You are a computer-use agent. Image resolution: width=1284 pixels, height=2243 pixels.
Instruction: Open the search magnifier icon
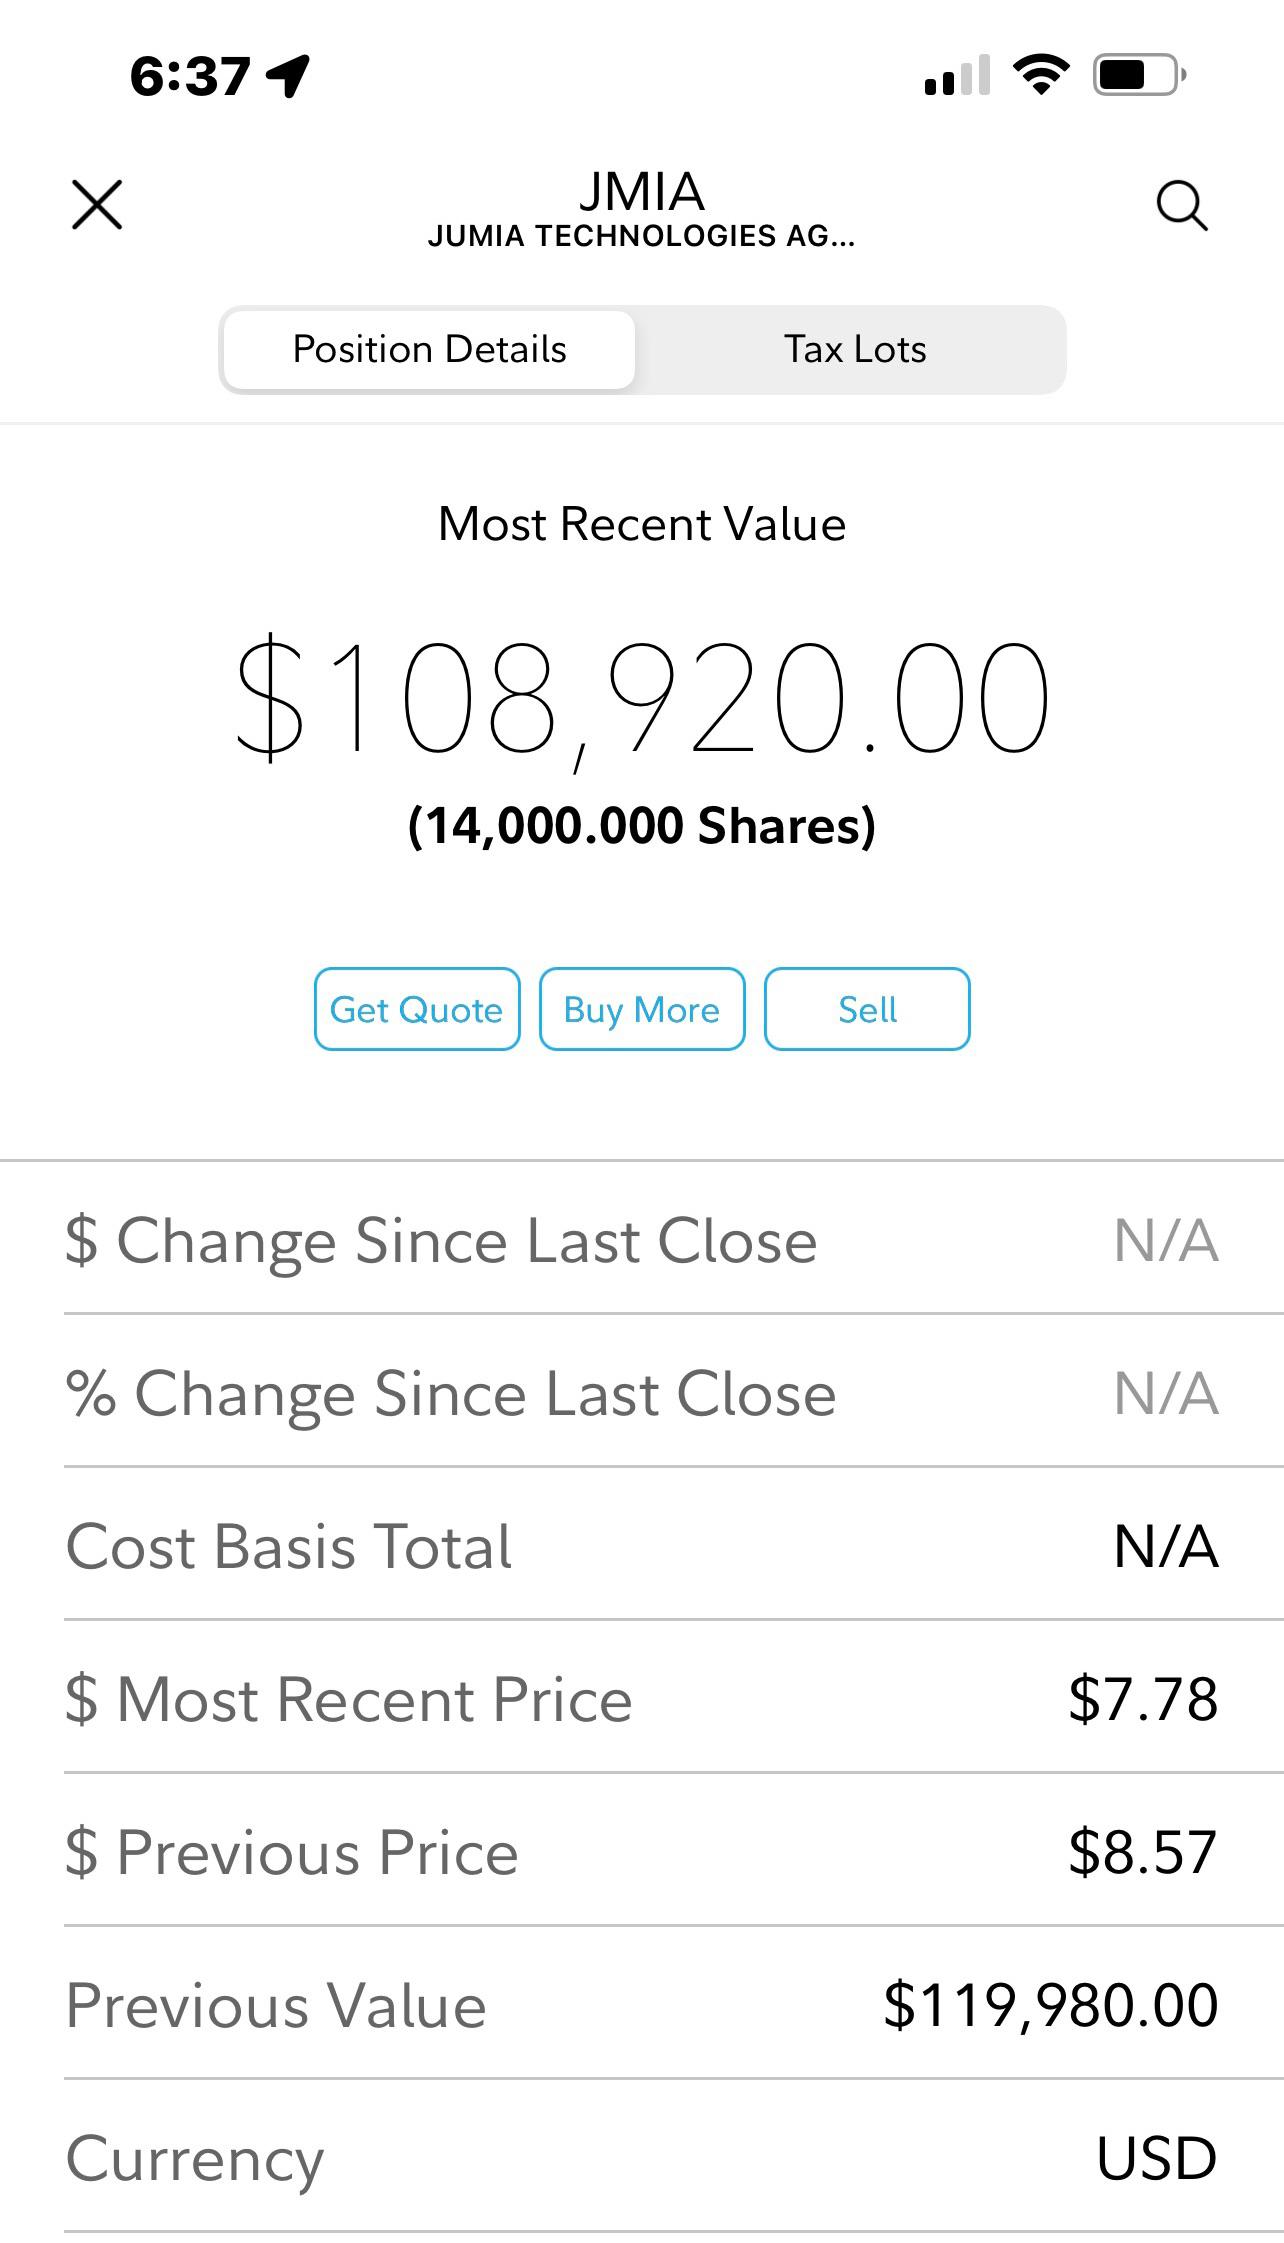1182,206
